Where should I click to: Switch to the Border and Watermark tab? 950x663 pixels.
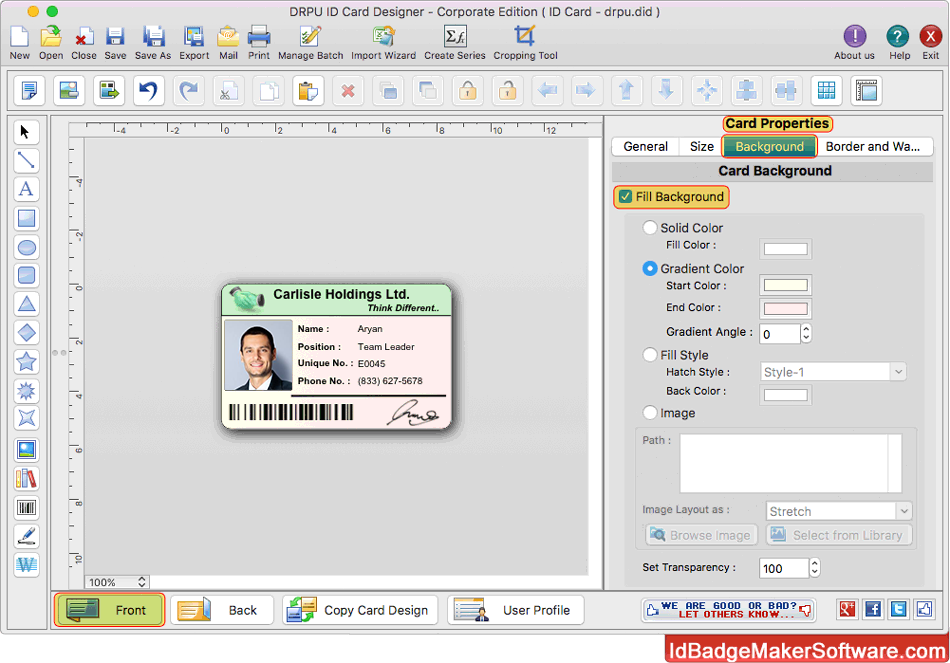pos(875,146)
